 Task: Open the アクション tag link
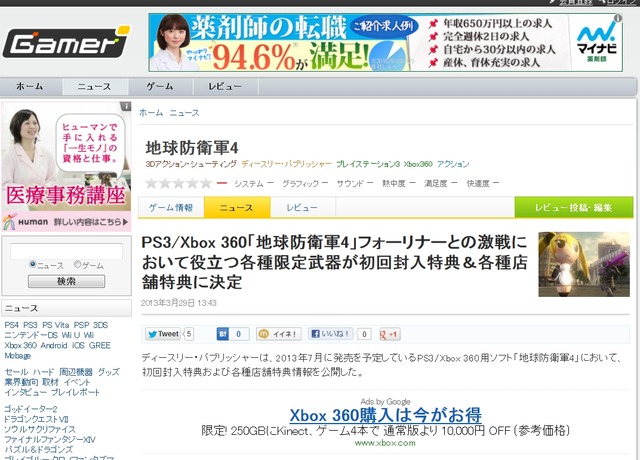click(x=453, y=164)
